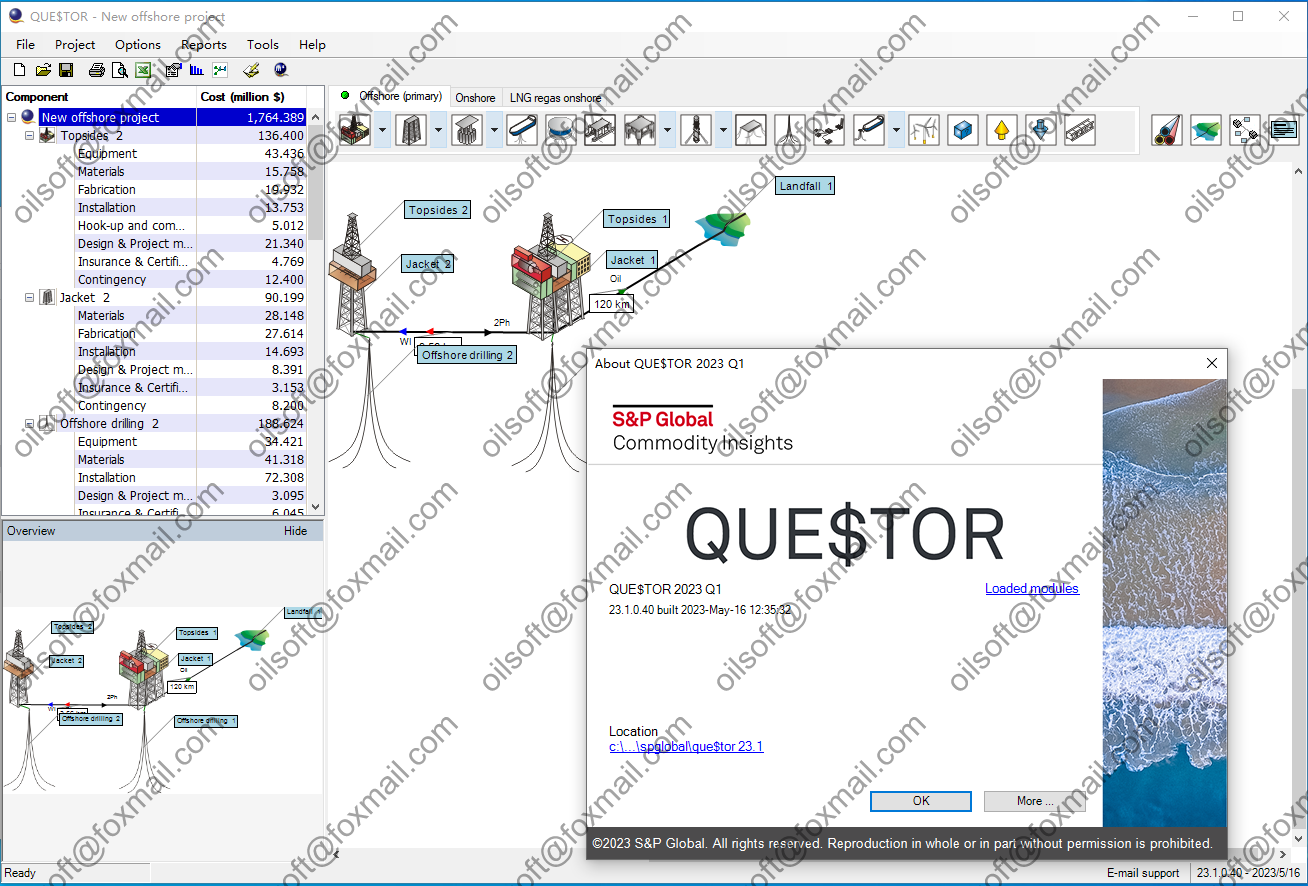Select the yellow up-arrow component icon
Screen dimensions: 1308x886
point(1001,130)
